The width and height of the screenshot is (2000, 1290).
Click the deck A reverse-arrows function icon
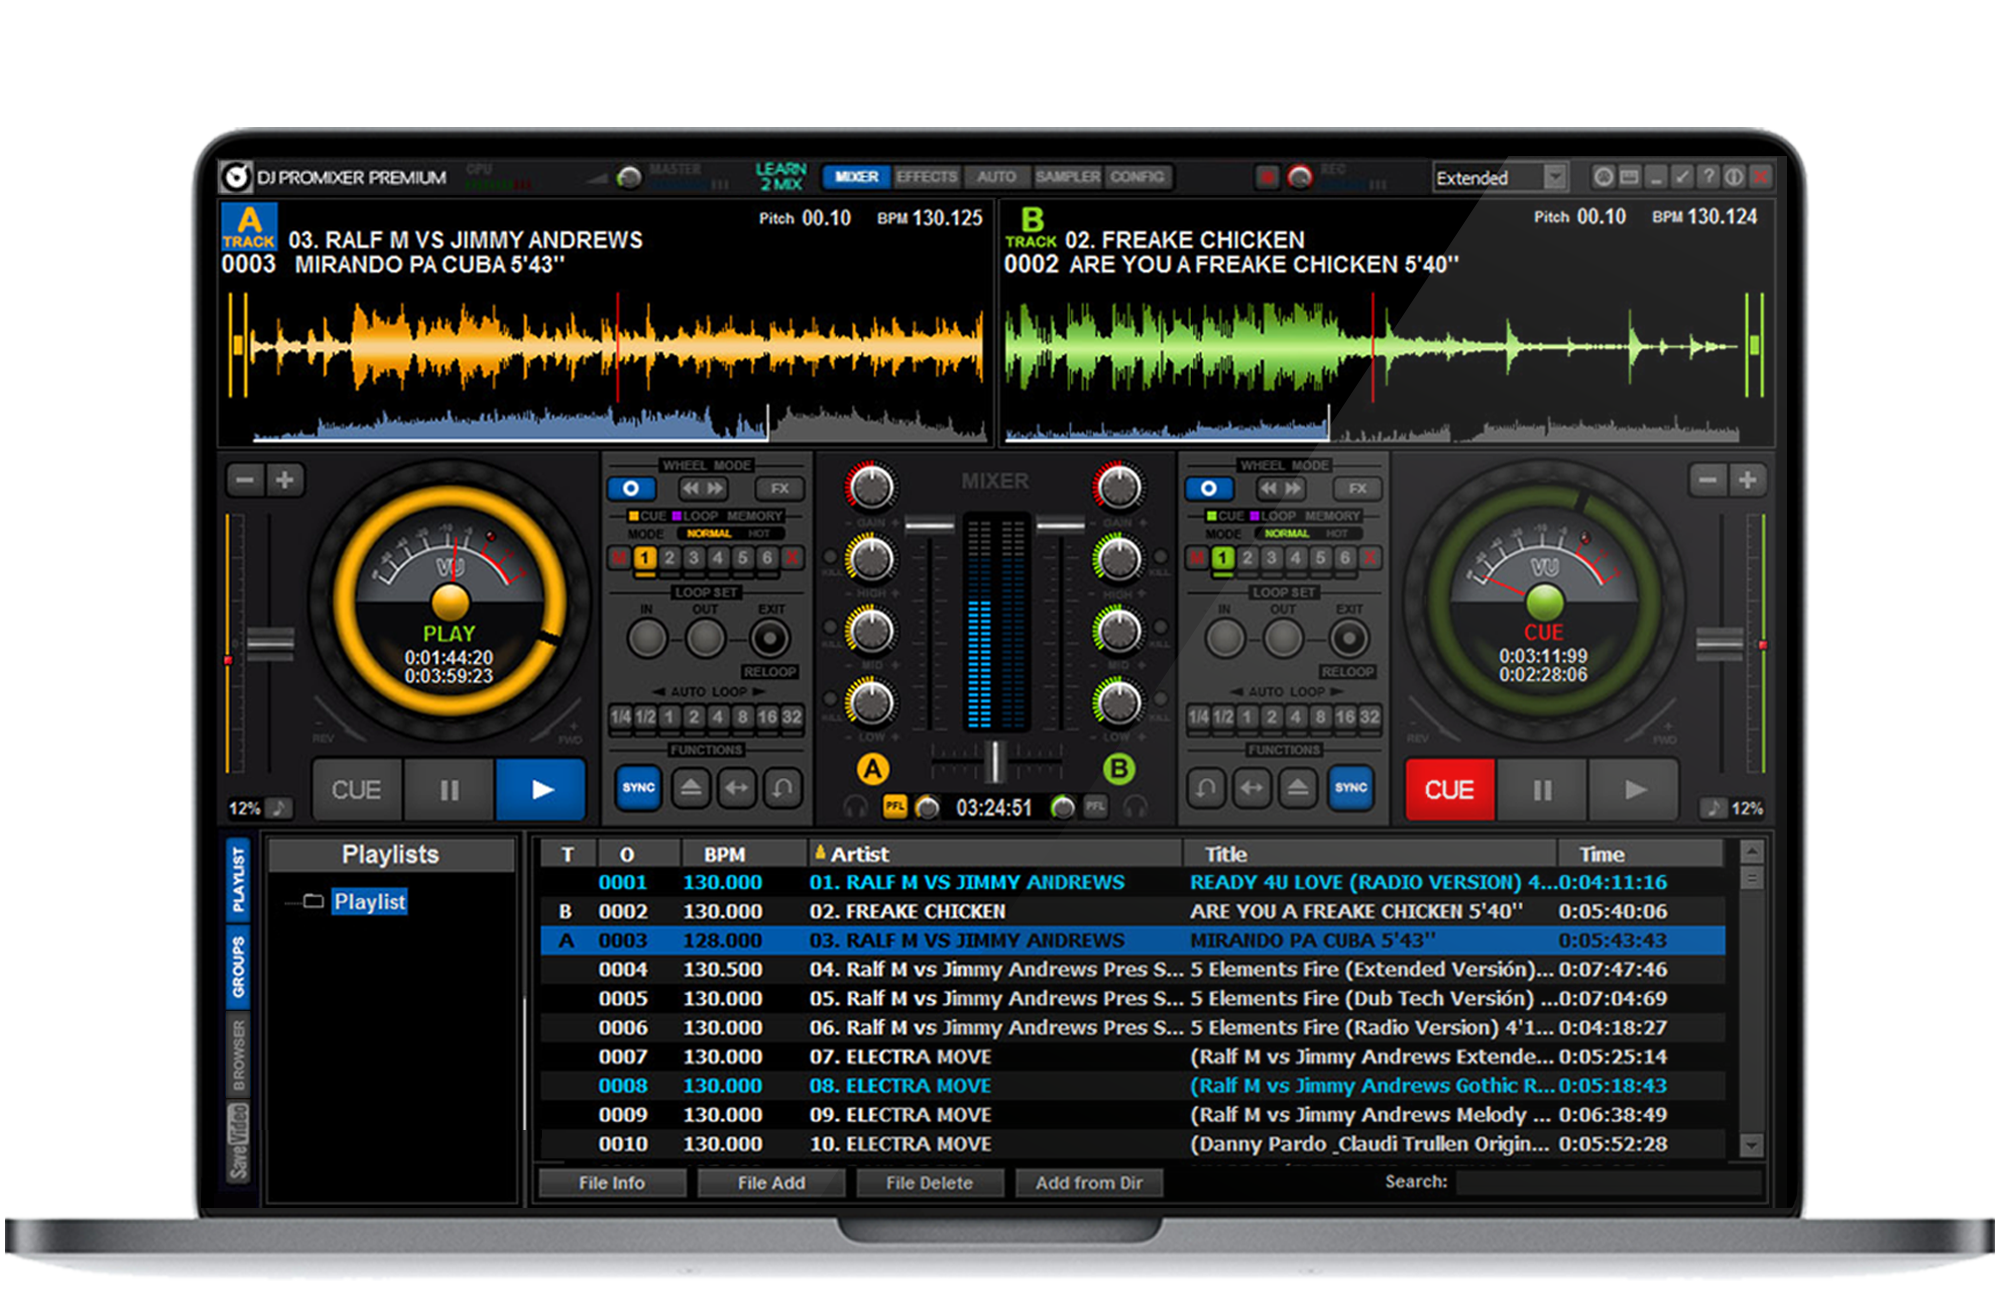(x=736, y=788)
